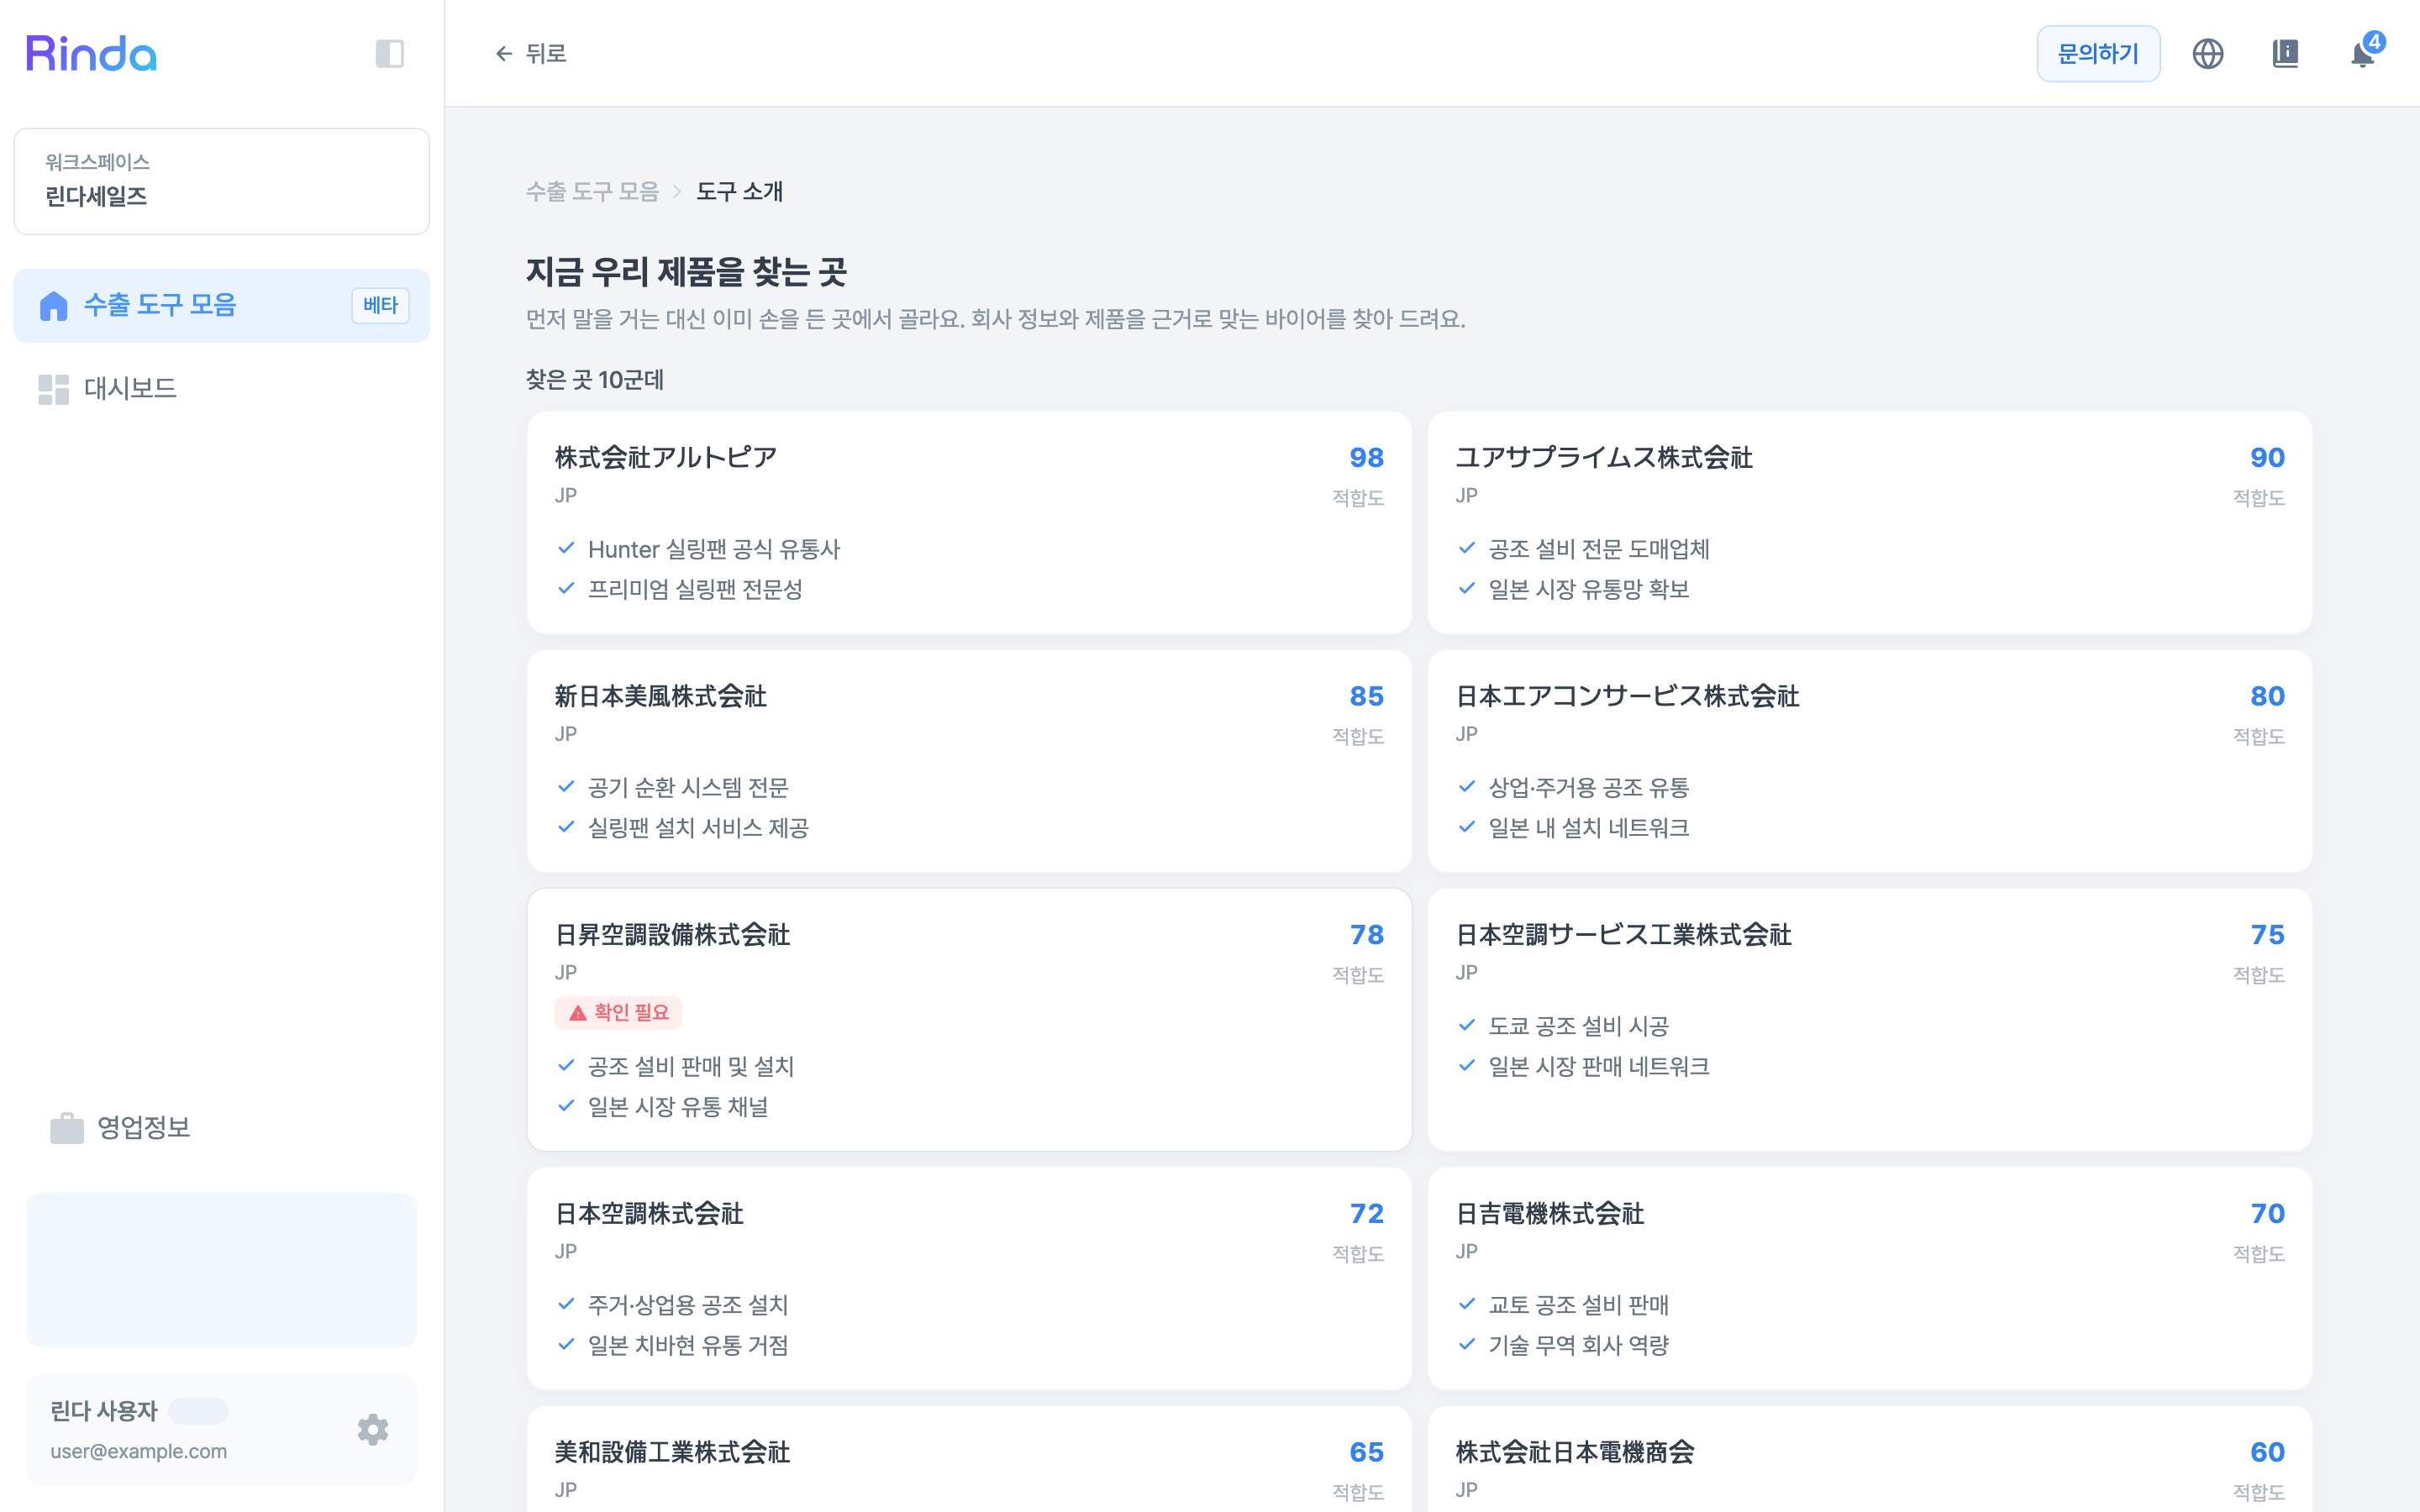
Task: Go back with the 뒤로 button
Action: (x=530, y=53)
